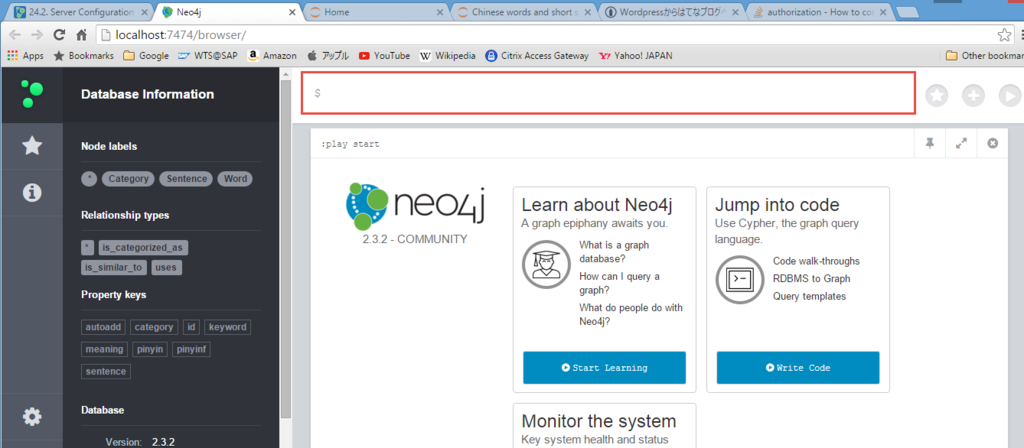Screen dimensions: 1024x448
Task: Select the '*' relationship type
Action: (x=88, y=248)
